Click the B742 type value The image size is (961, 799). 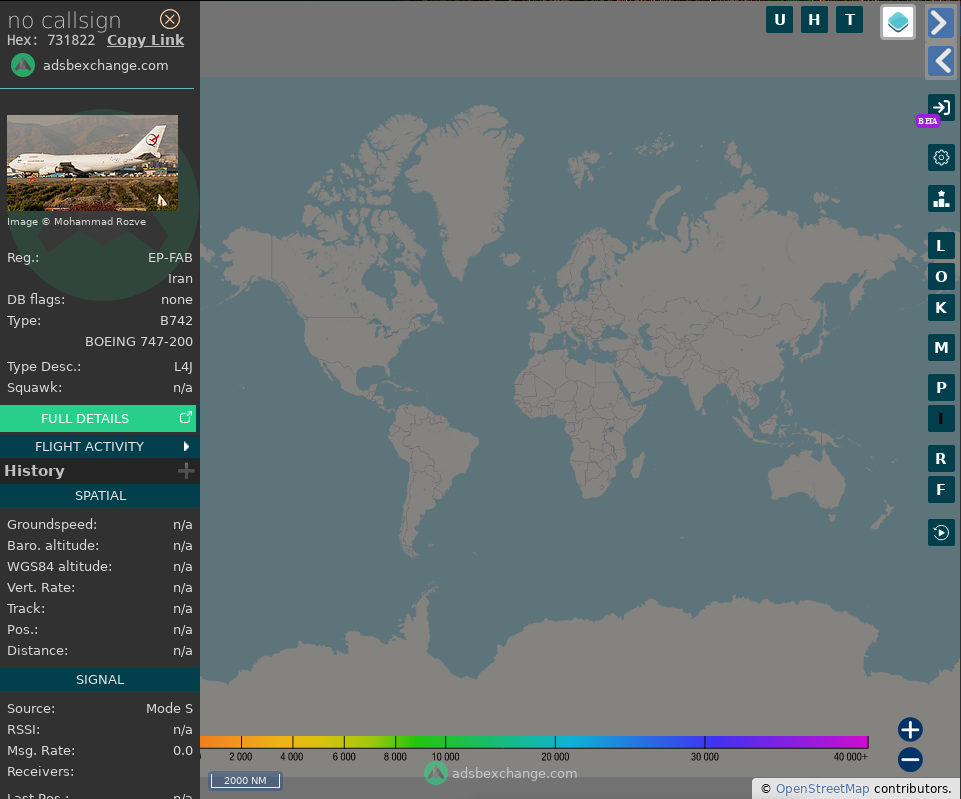coord(177,321)
